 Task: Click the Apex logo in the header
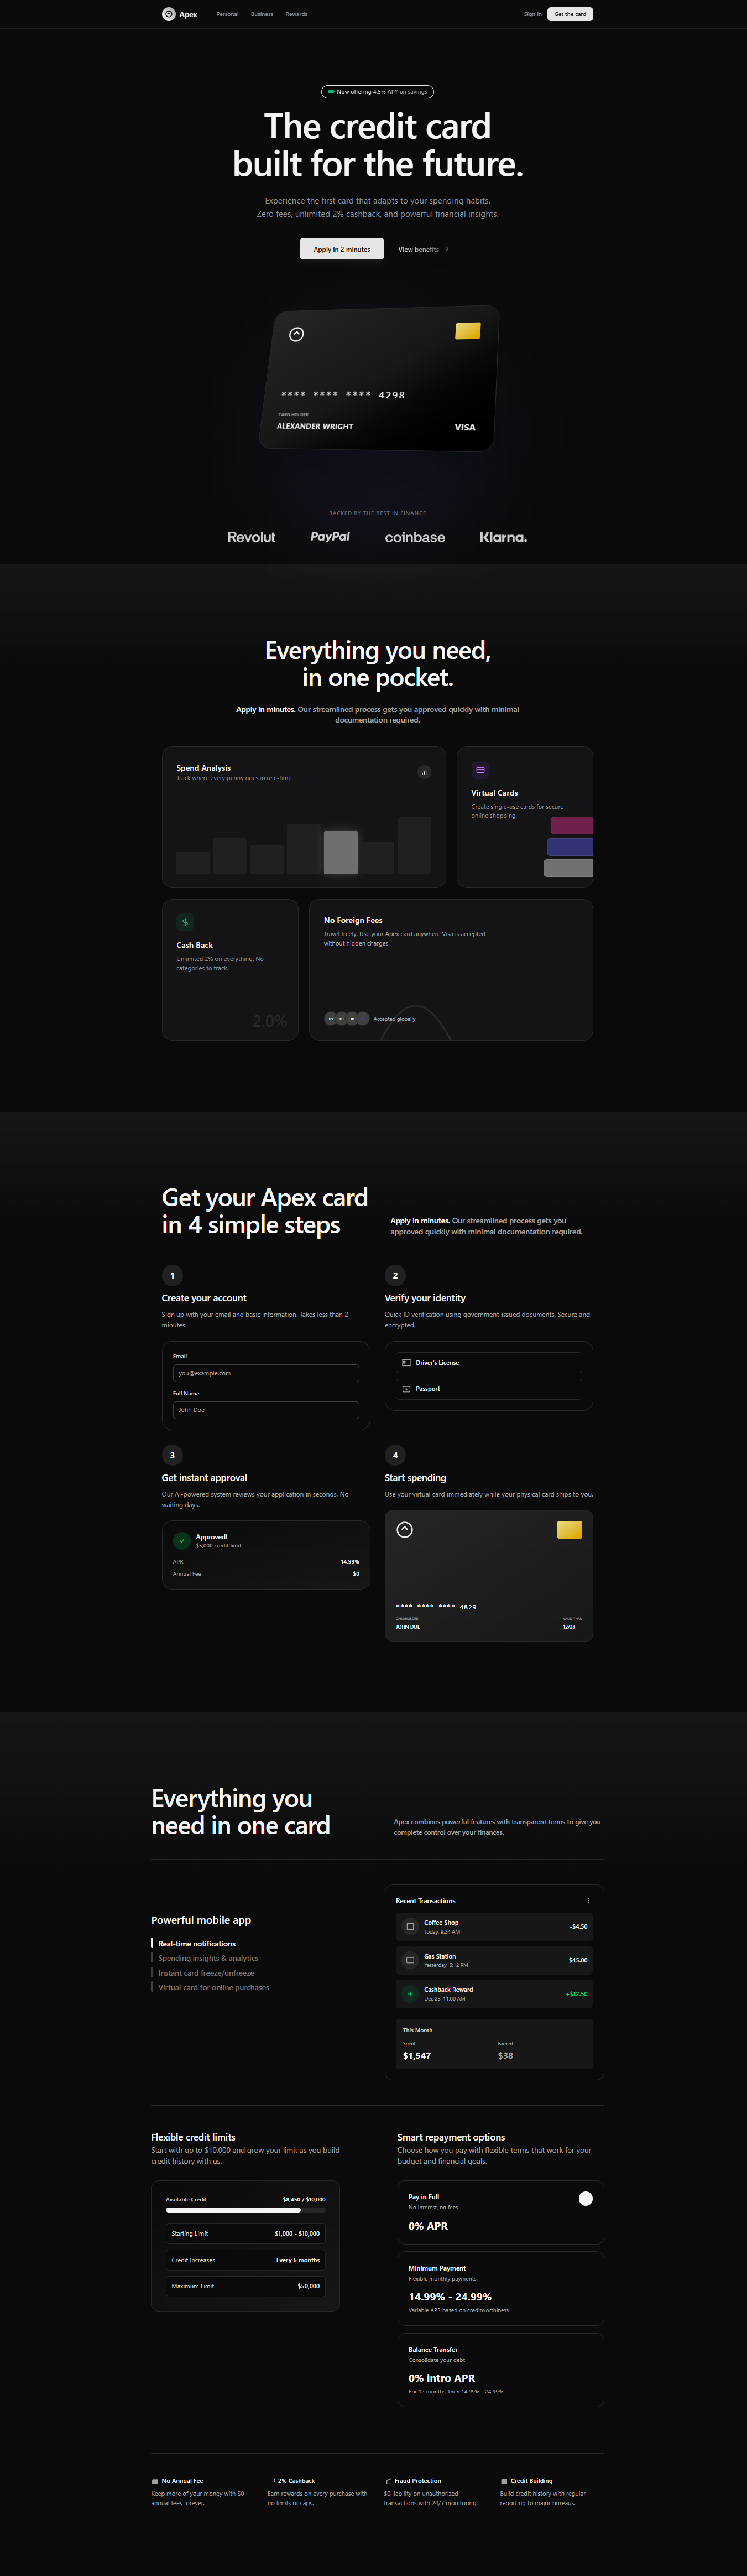180,14
